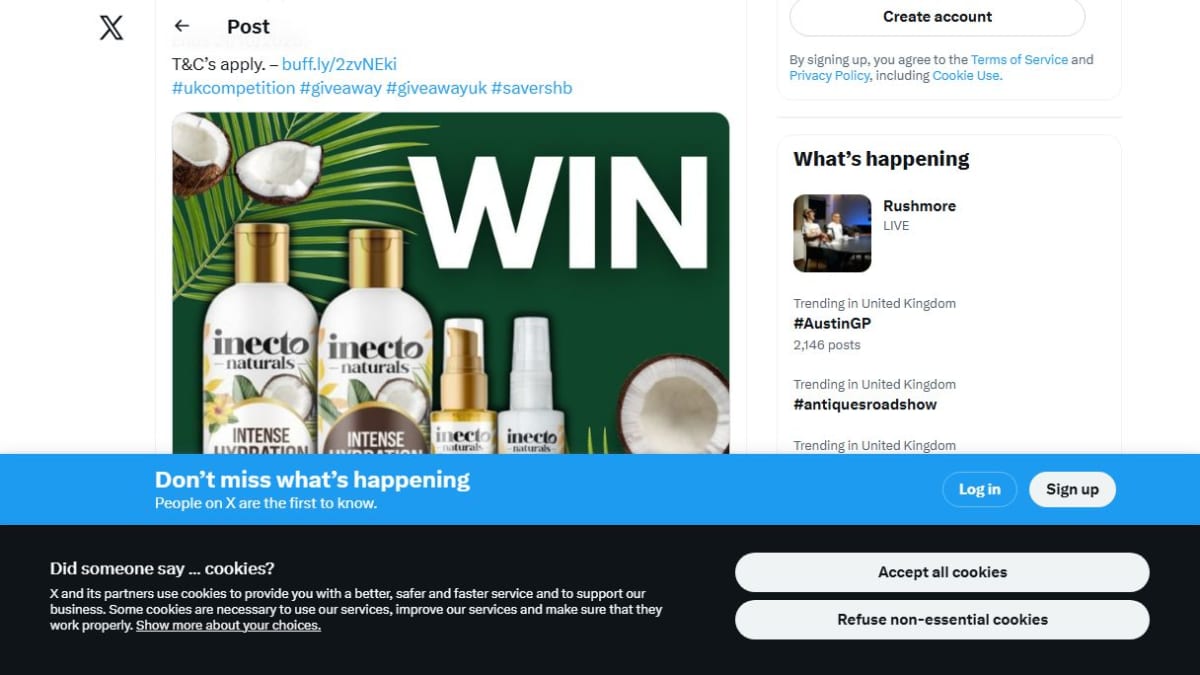Click the Log in button

[x=979, y=489]
